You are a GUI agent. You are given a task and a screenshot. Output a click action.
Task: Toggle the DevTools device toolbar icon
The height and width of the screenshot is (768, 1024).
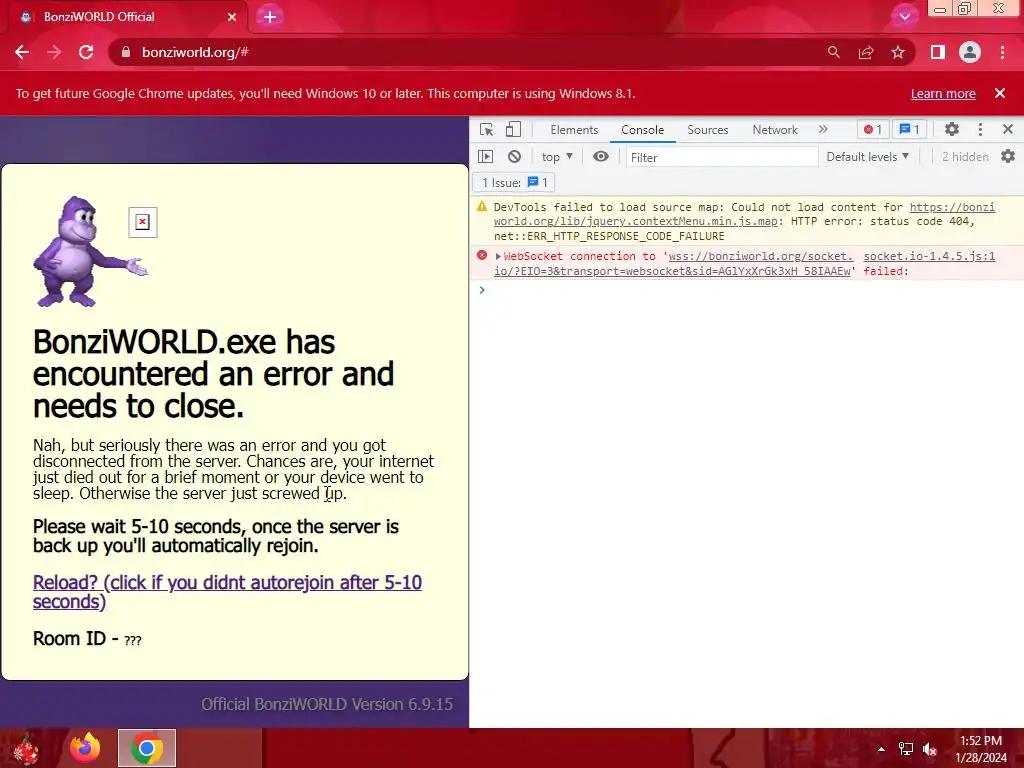point(513,129)
